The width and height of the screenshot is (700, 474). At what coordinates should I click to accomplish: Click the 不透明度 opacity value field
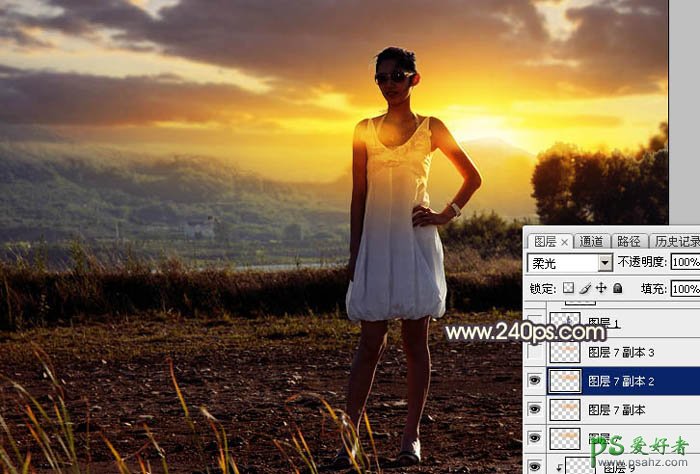(685, 263)
